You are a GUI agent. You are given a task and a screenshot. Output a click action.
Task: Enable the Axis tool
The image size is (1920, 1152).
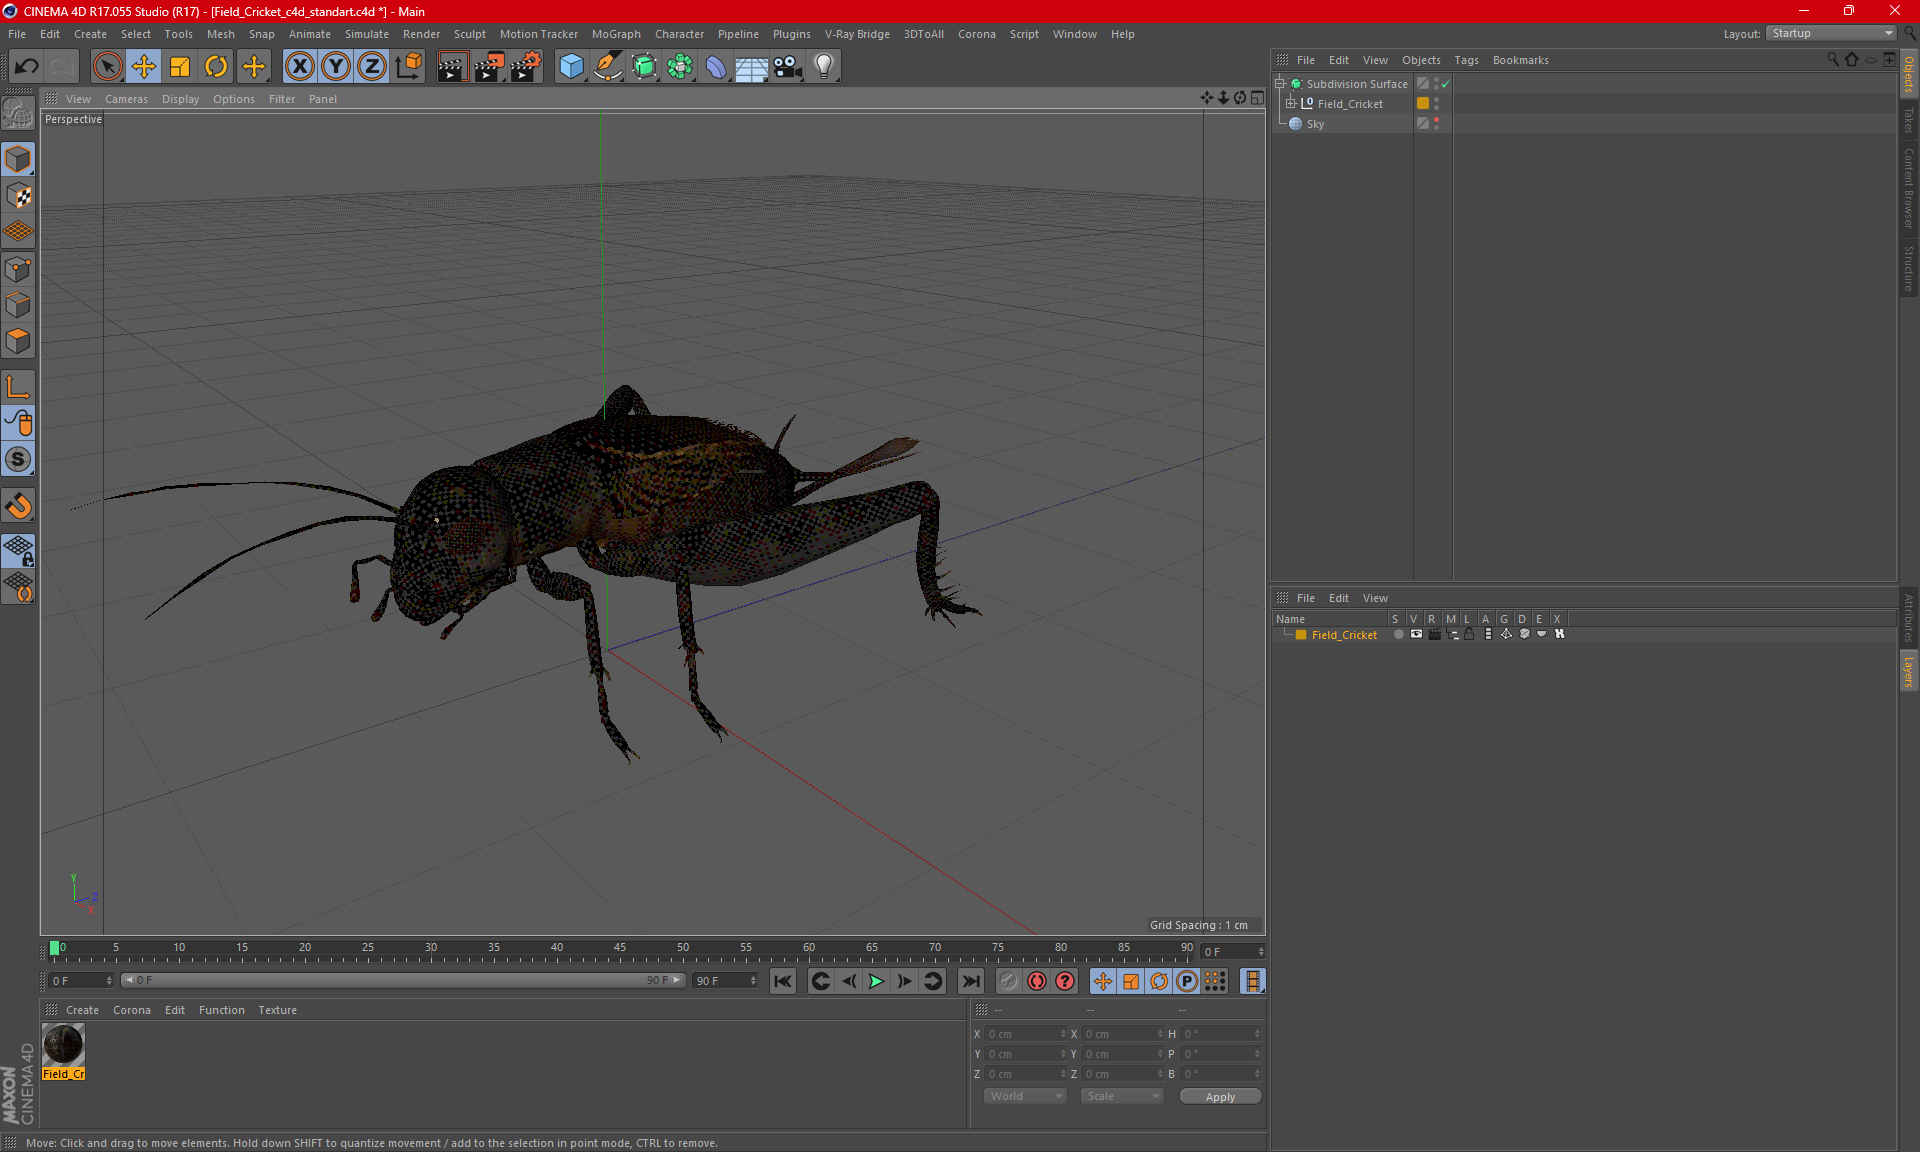pyautogui.click(x=18, y=387)
